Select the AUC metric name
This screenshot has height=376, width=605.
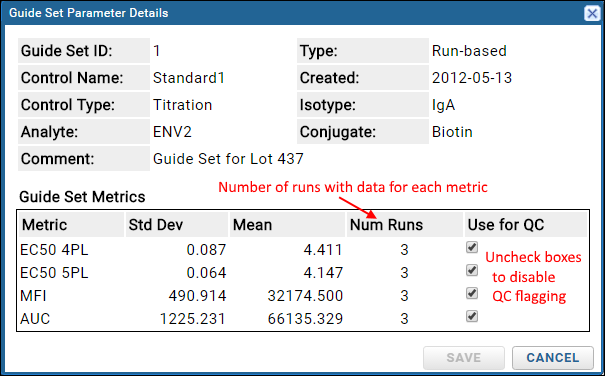point(35,319)
